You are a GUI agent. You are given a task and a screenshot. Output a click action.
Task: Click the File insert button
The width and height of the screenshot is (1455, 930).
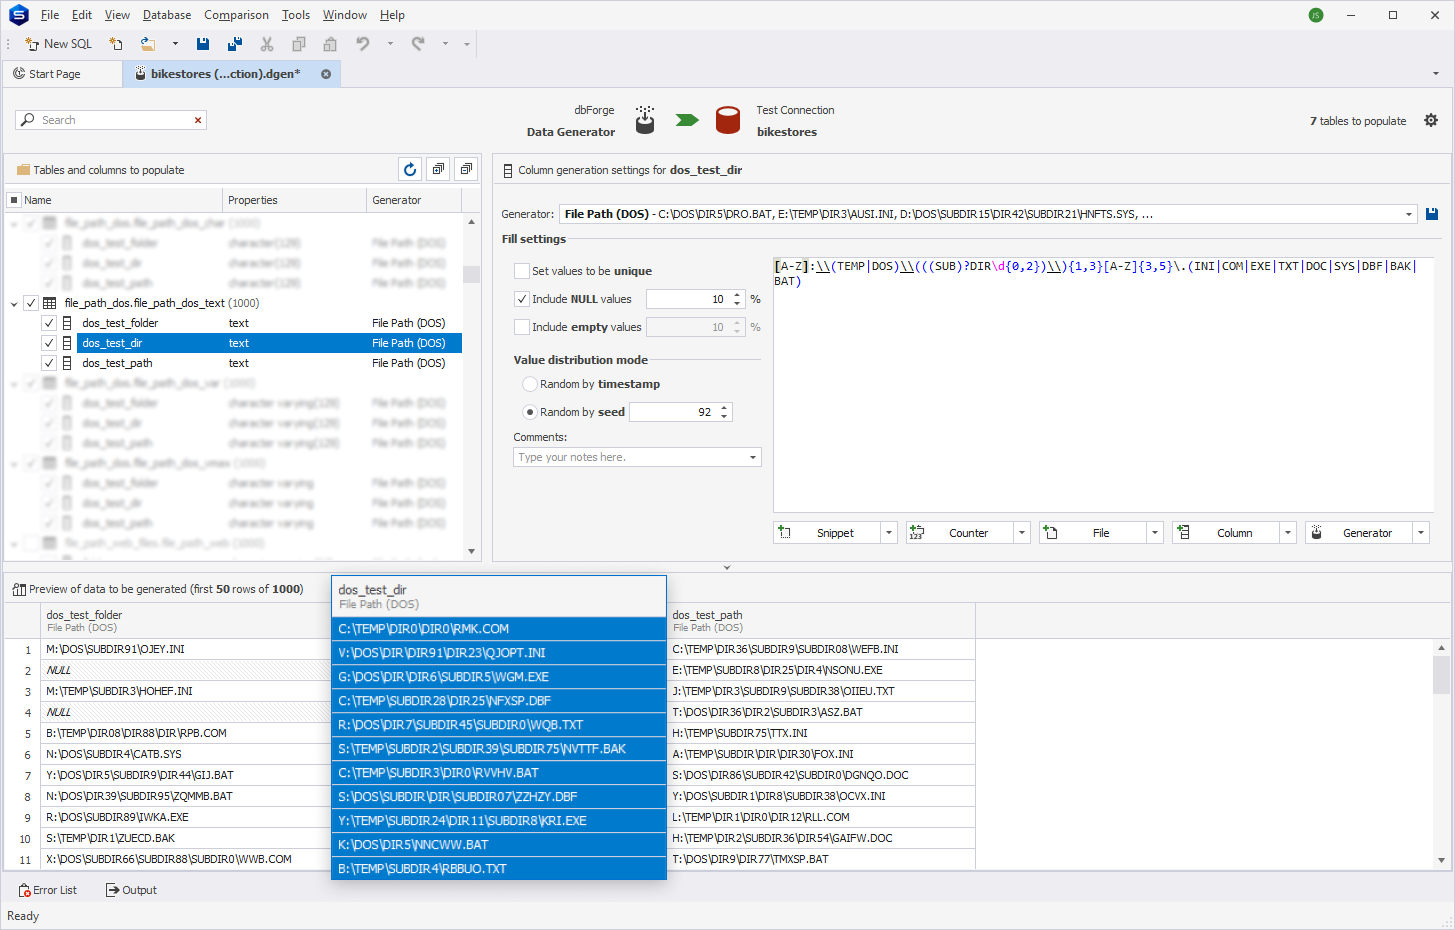(x=1093, y=533)
